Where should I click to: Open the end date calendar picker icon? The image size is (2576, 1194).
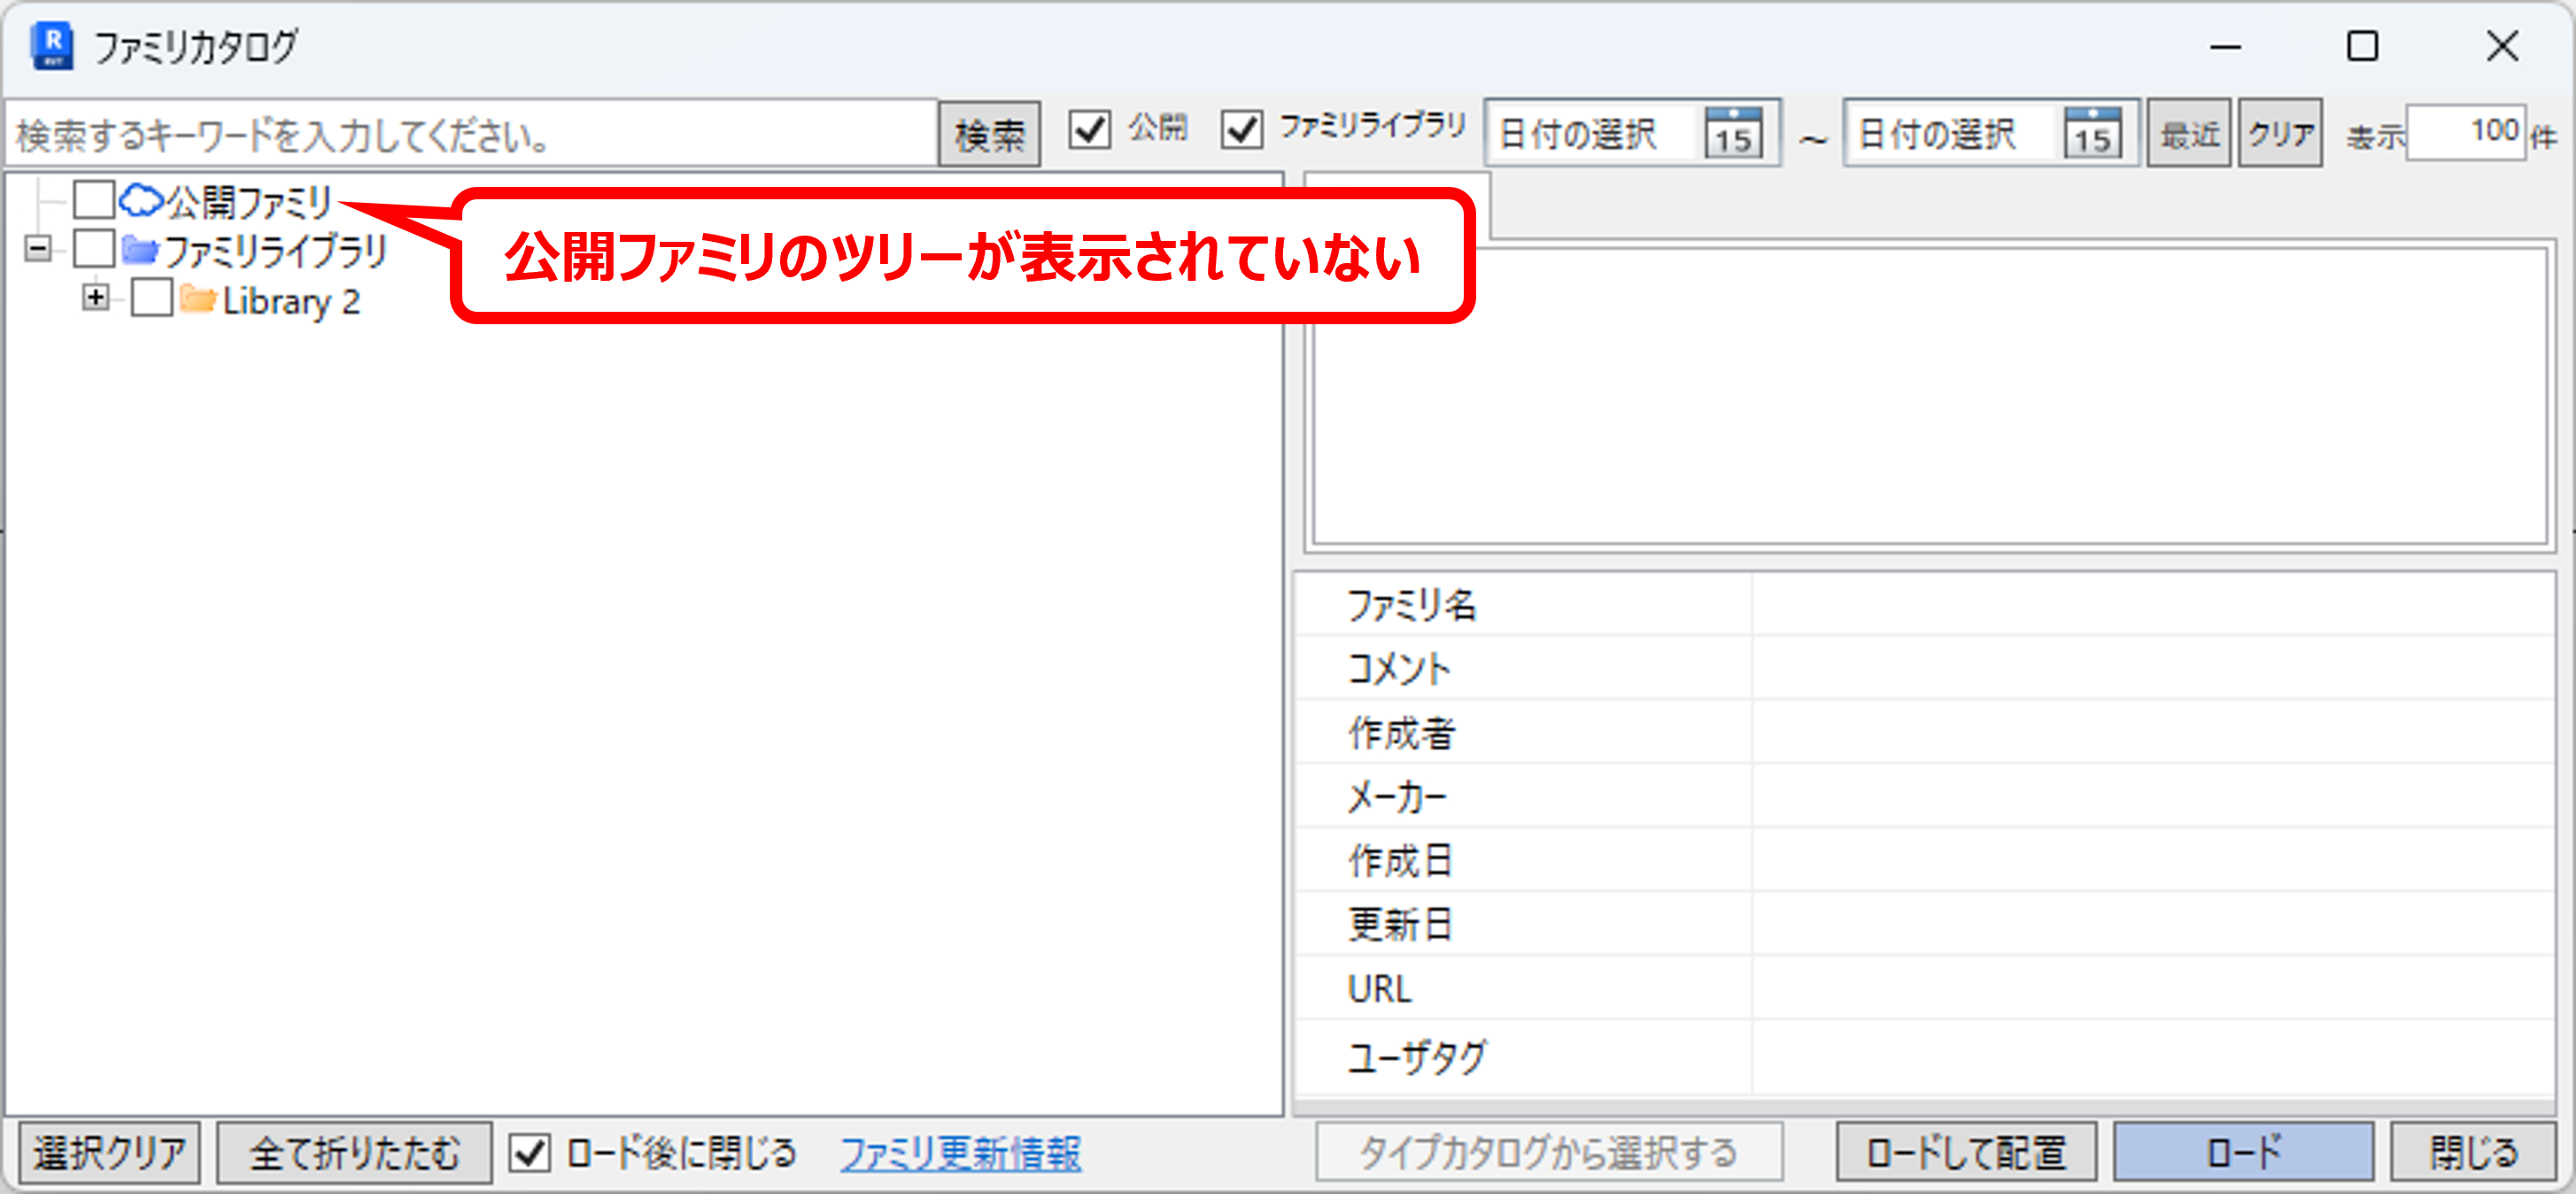[2092, 133]
